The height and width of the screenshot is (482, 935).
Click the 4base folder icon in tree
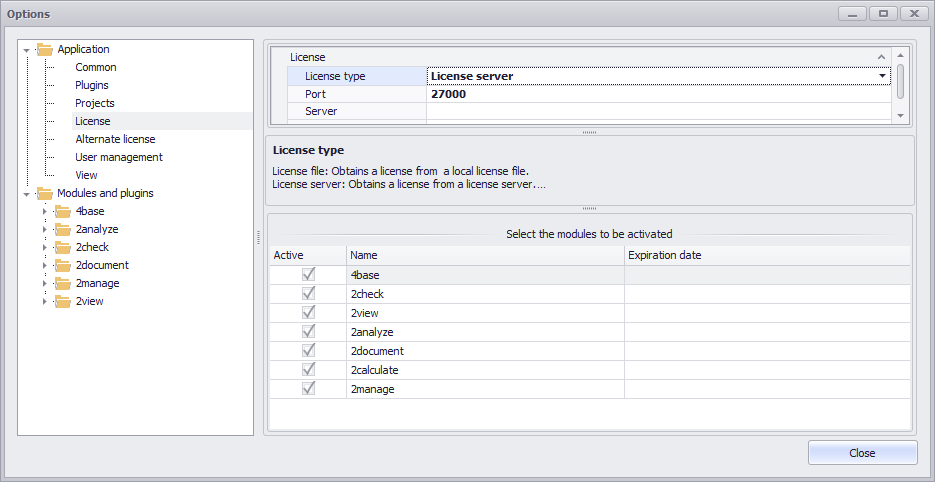63,211
